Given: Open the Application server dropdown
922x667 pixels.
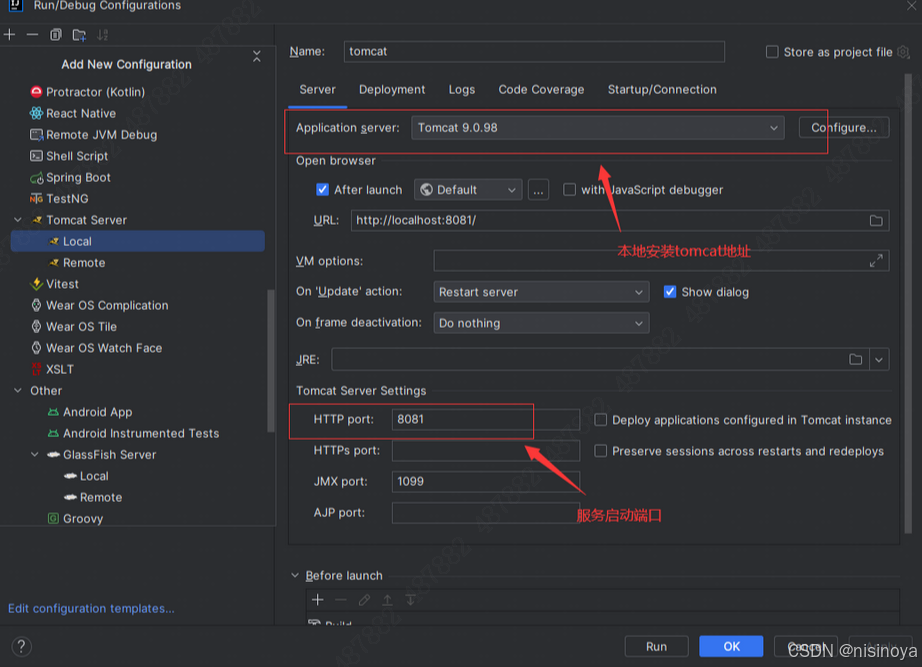Looking at the screenshot, I should pyautogui.click(x=597, y=128).
